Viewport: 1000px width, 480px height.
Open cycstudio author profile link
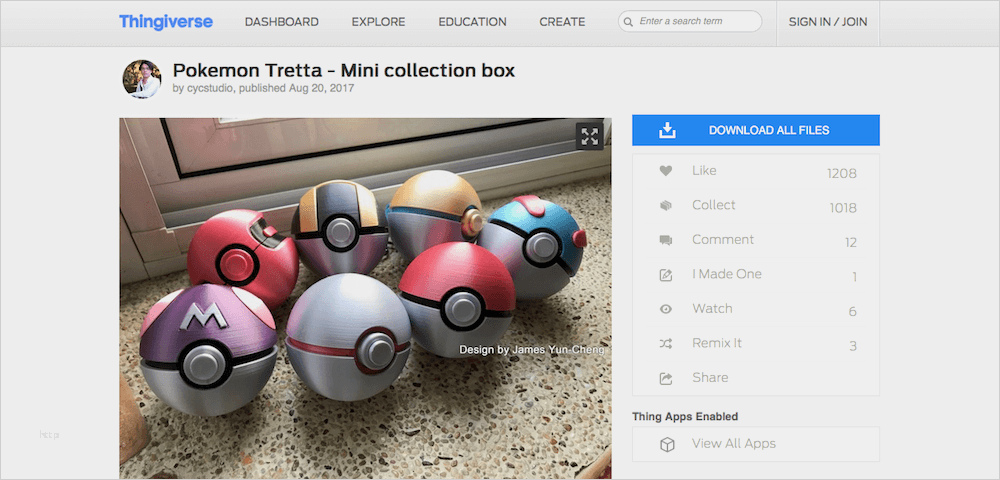[210, 89]
